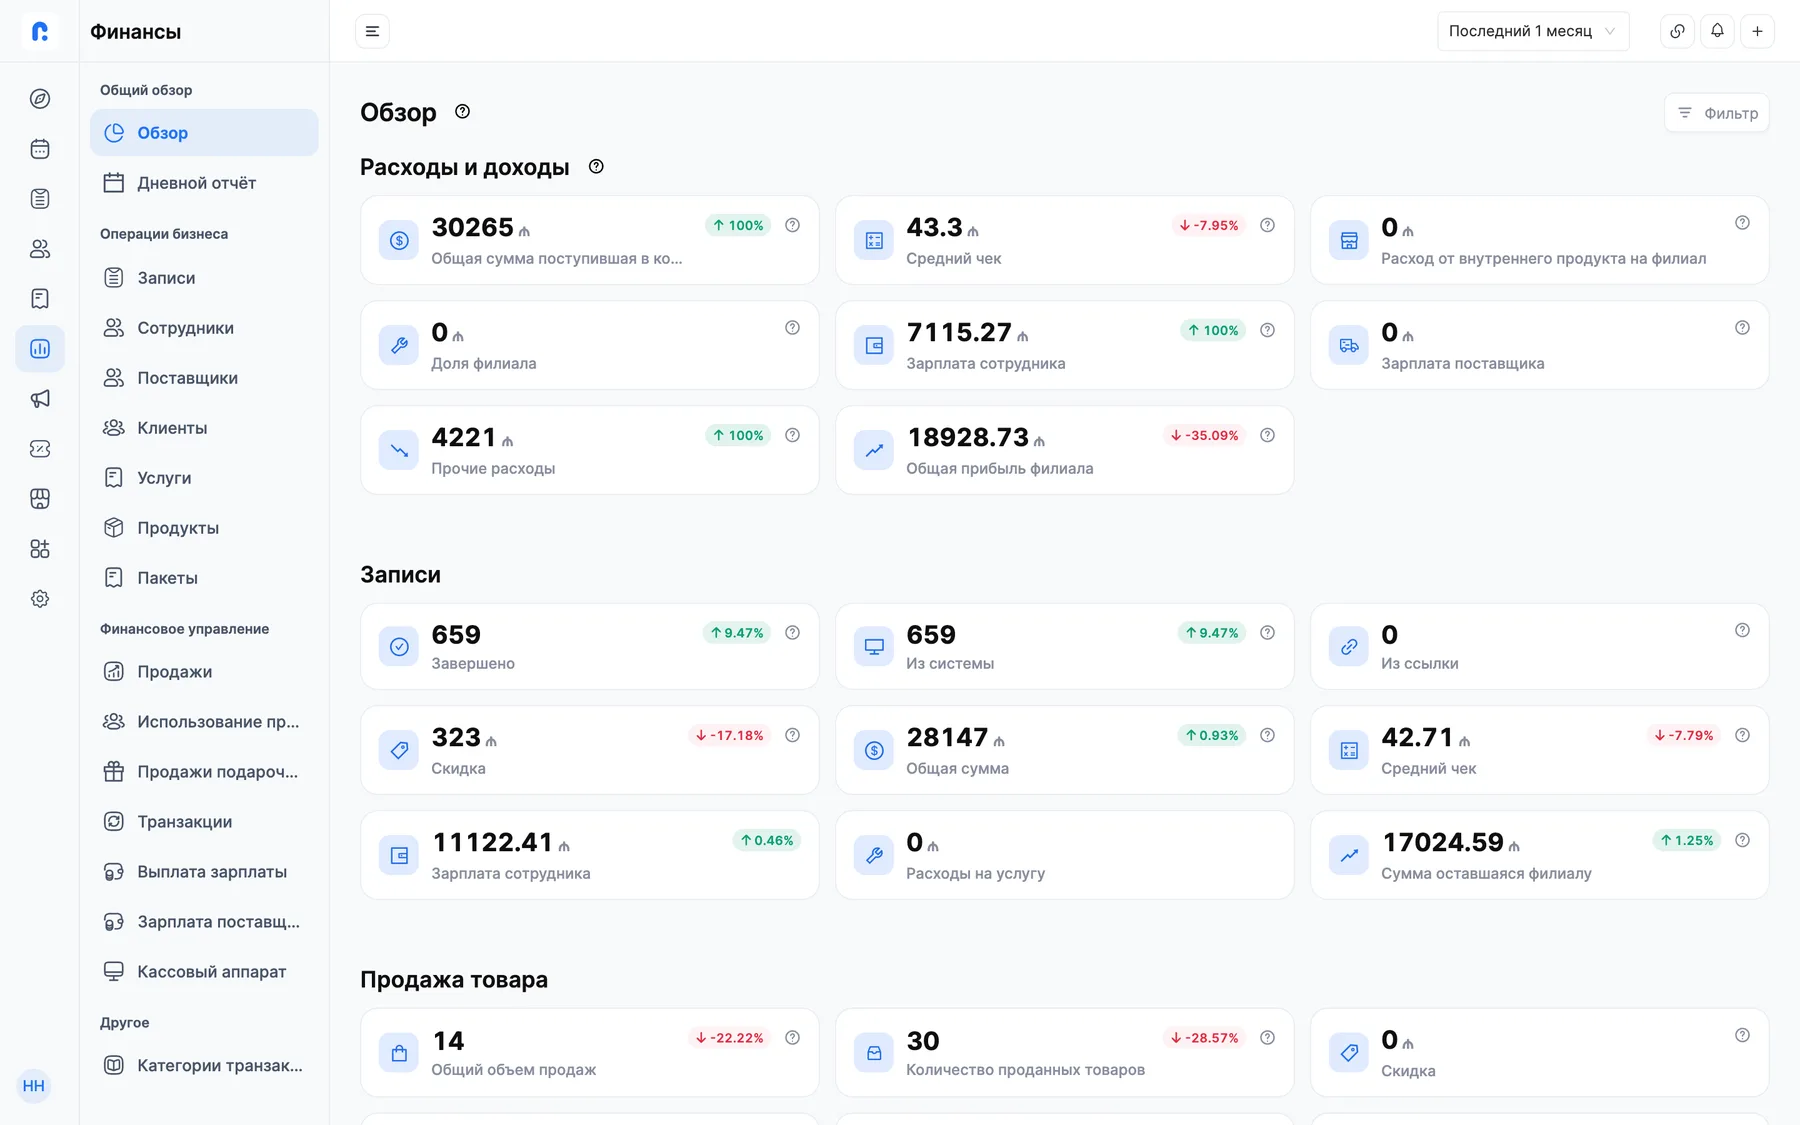Click help icon on Из ссылки card
Viewport: 1800px width, 1125px height.
point(1742,630)
